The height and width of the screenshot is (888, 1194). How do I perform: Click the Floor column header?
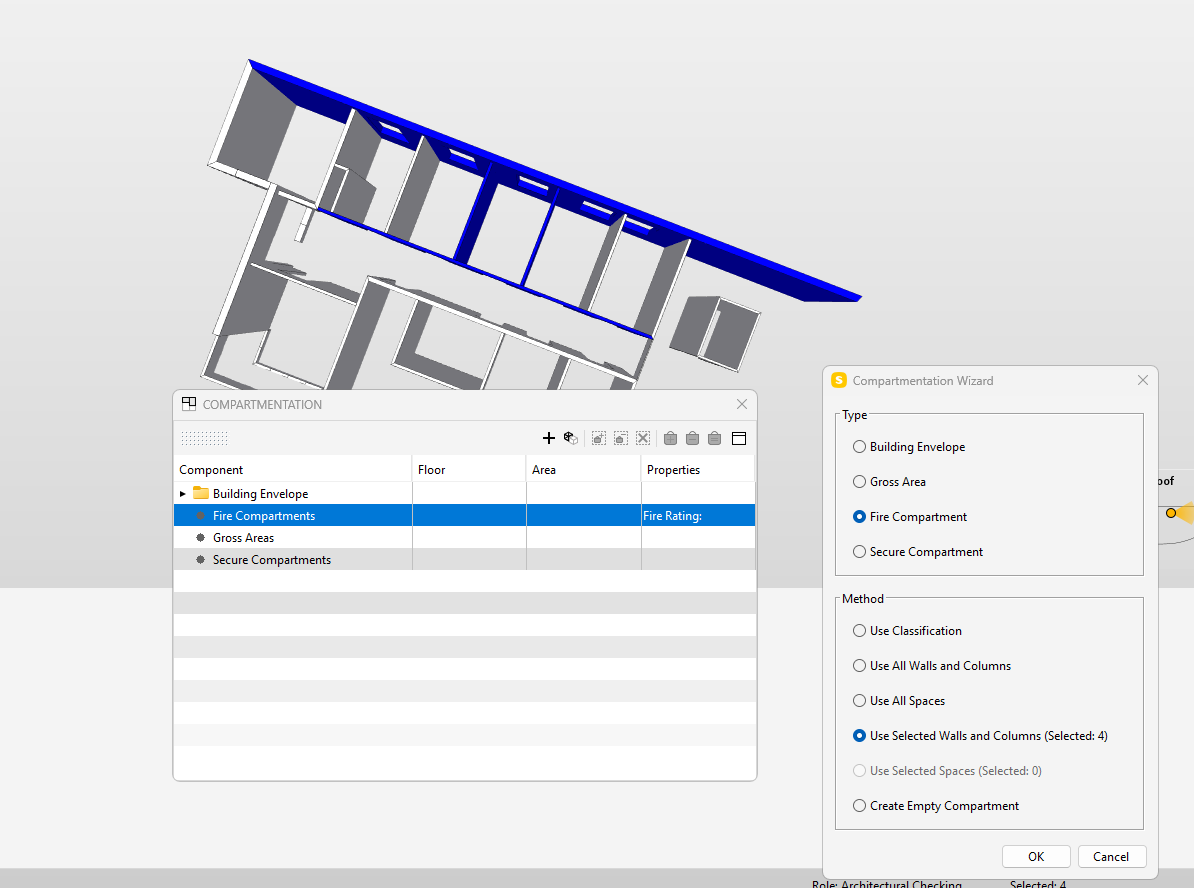point(469,469)
